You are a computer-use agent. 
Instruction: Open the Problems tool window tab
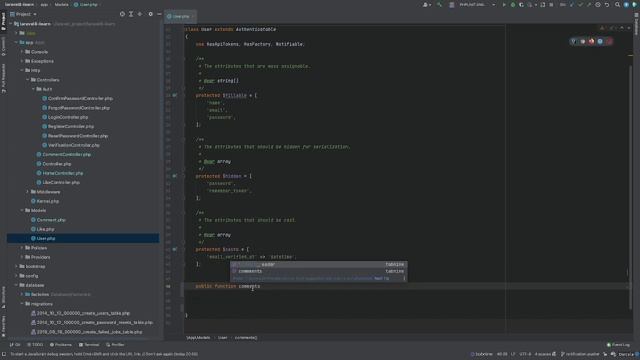pos(60,345)
